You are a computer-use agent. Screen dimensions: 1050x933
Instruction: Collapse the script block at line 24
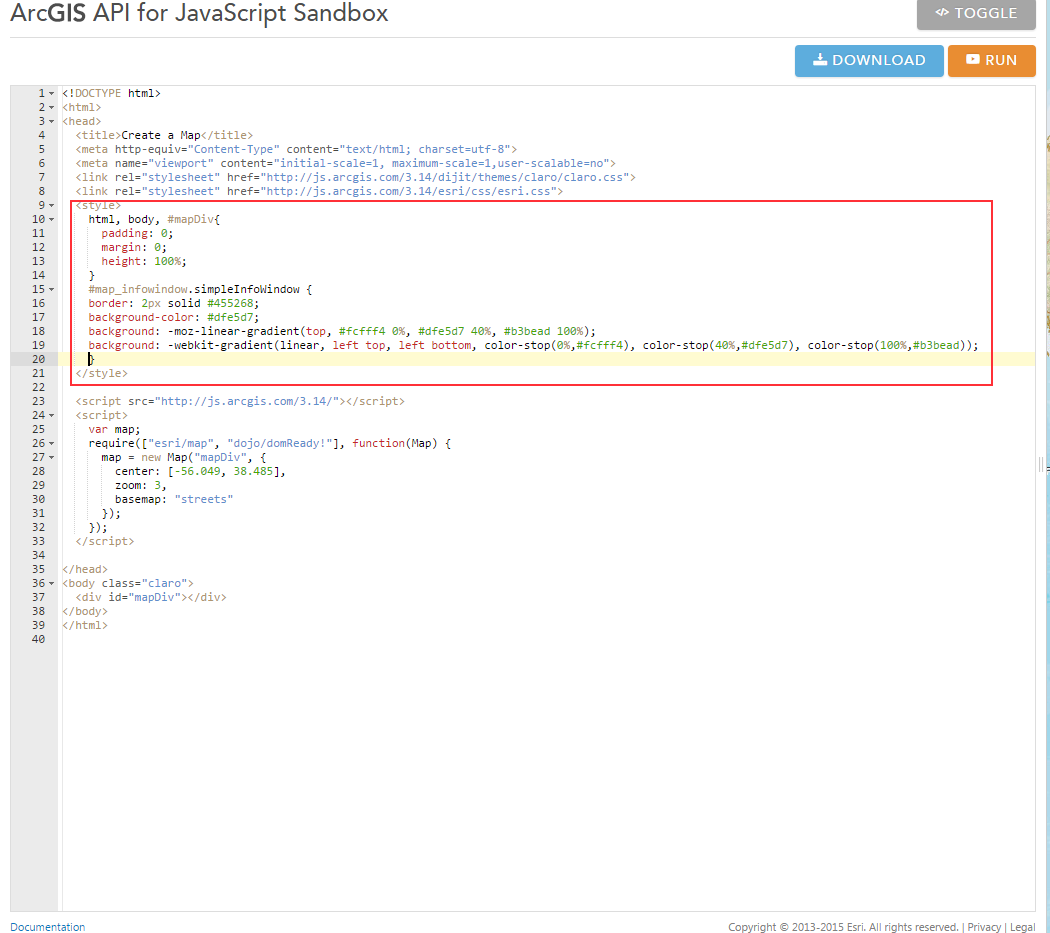(x=52, y=416)
